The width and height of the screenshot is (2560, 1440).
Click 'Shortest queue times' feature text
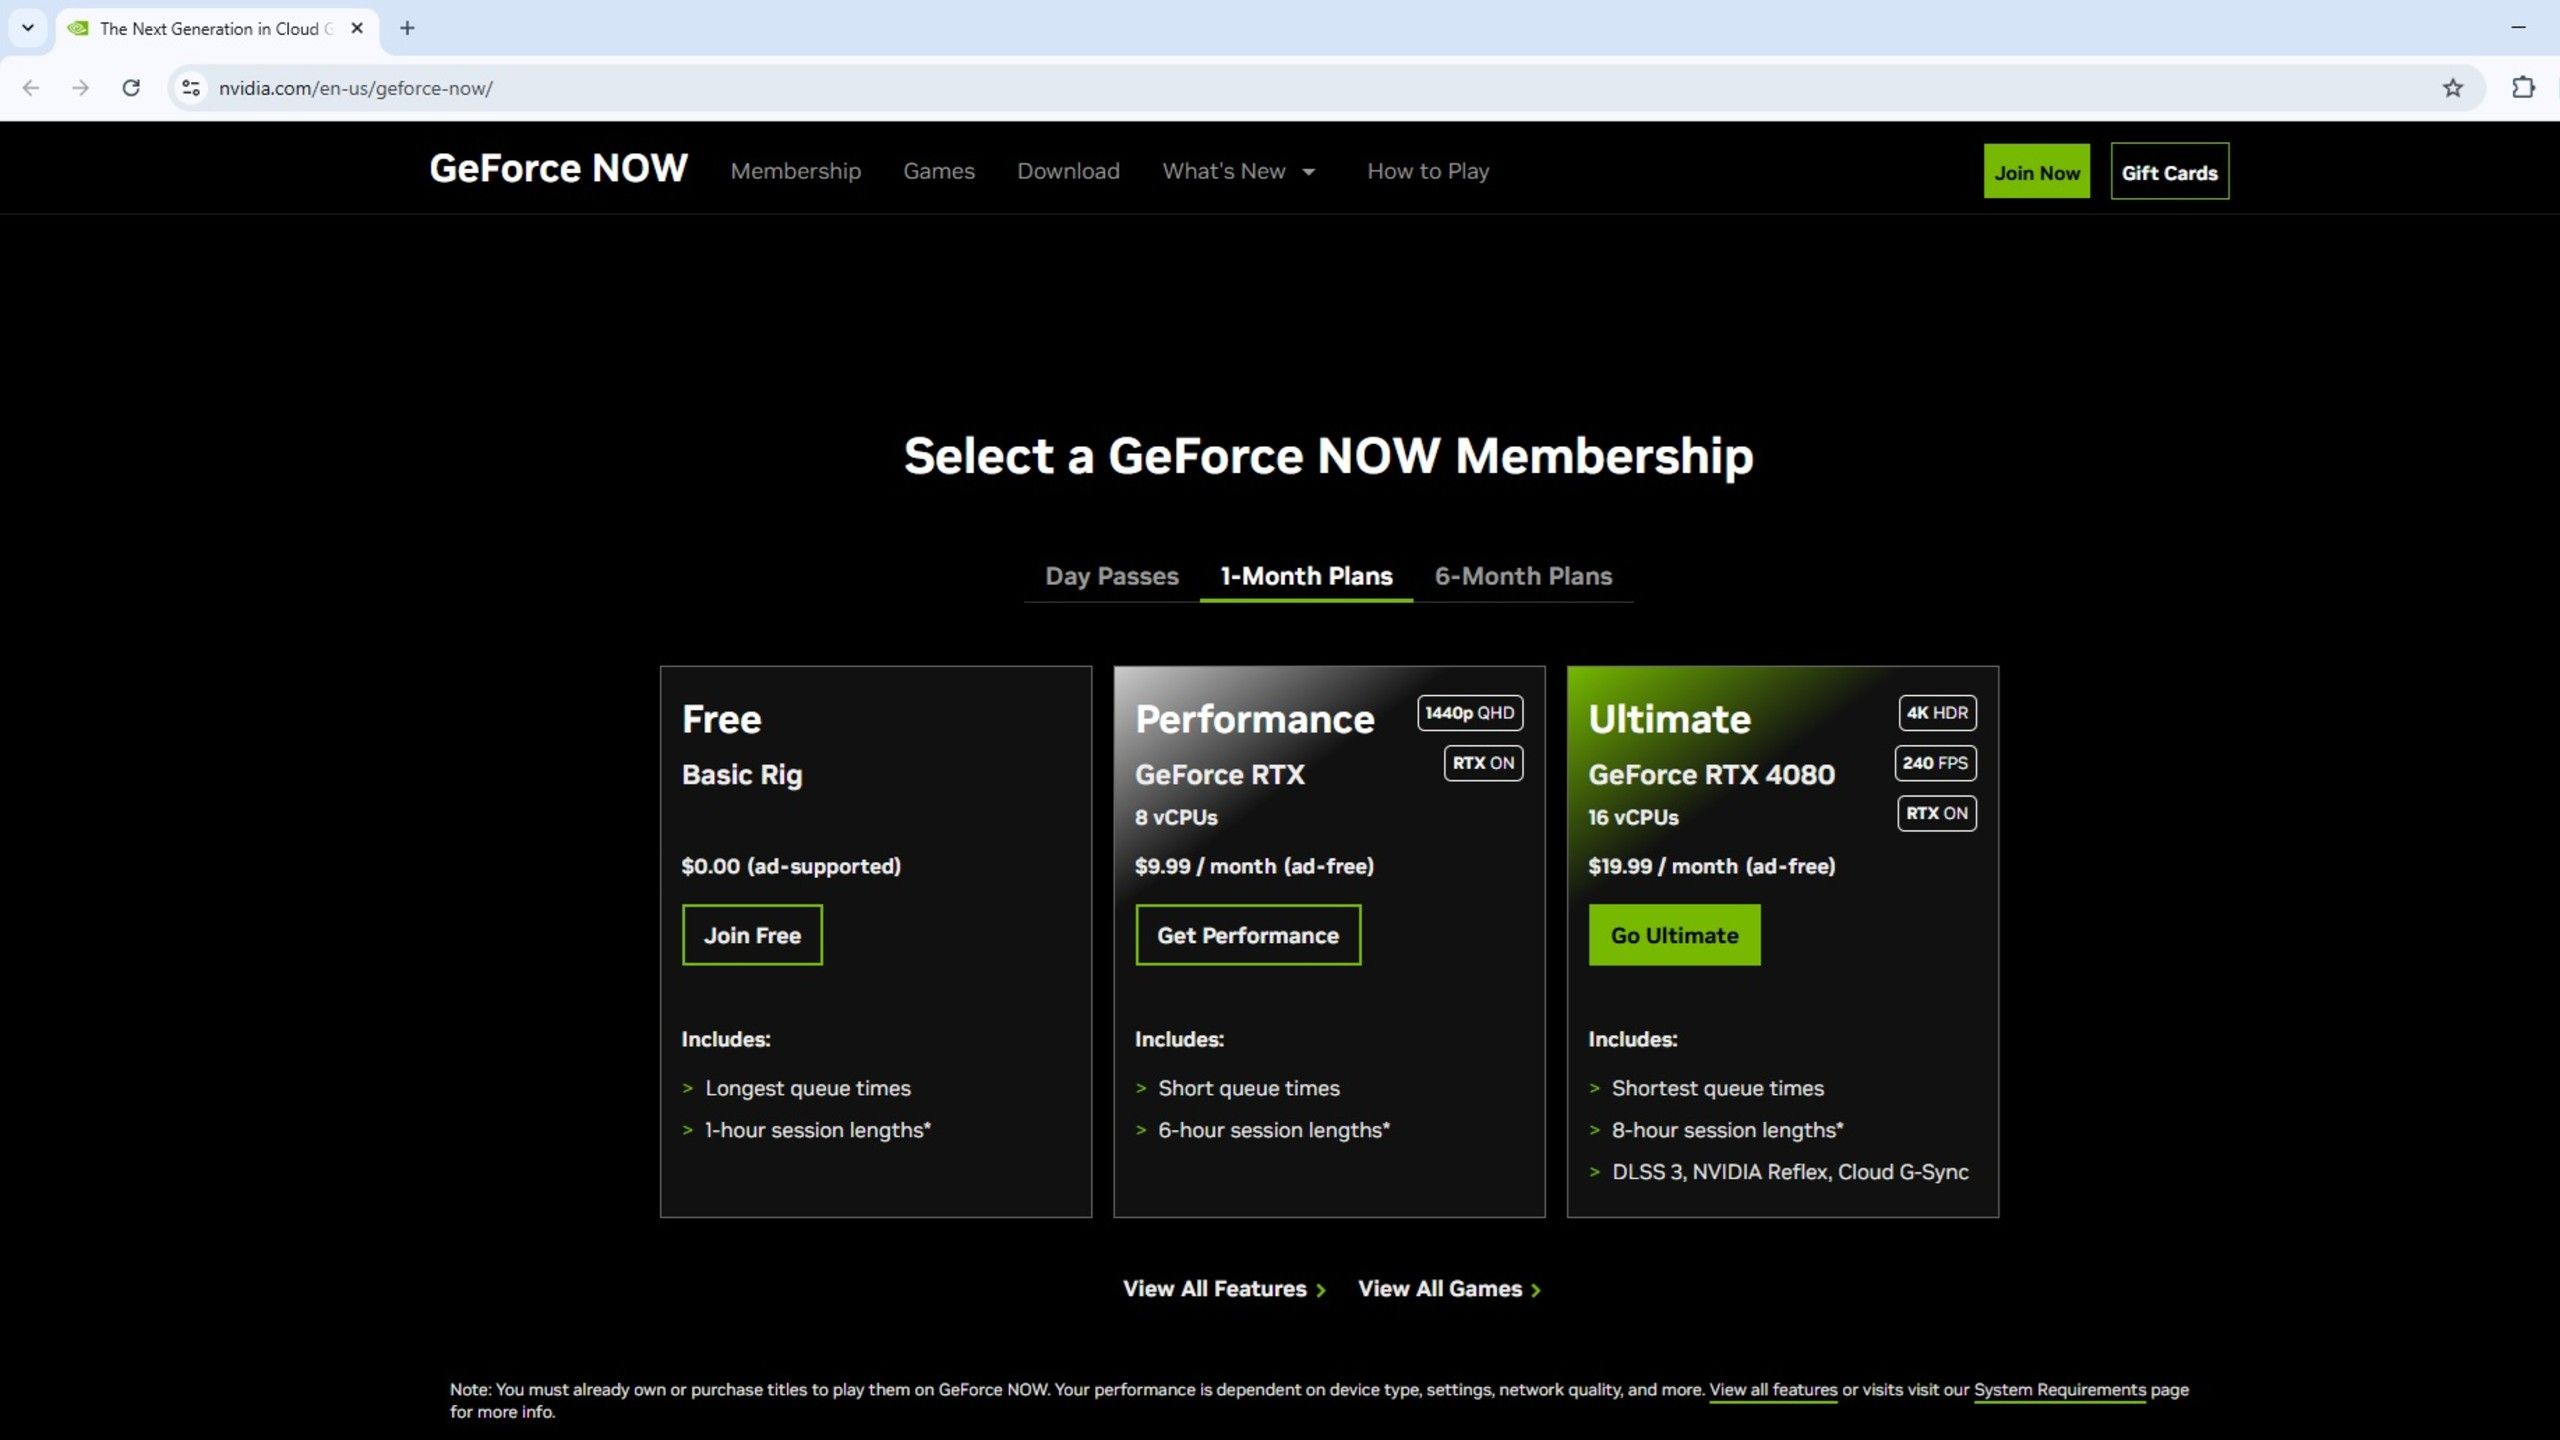click(x=1718, y=1088)
